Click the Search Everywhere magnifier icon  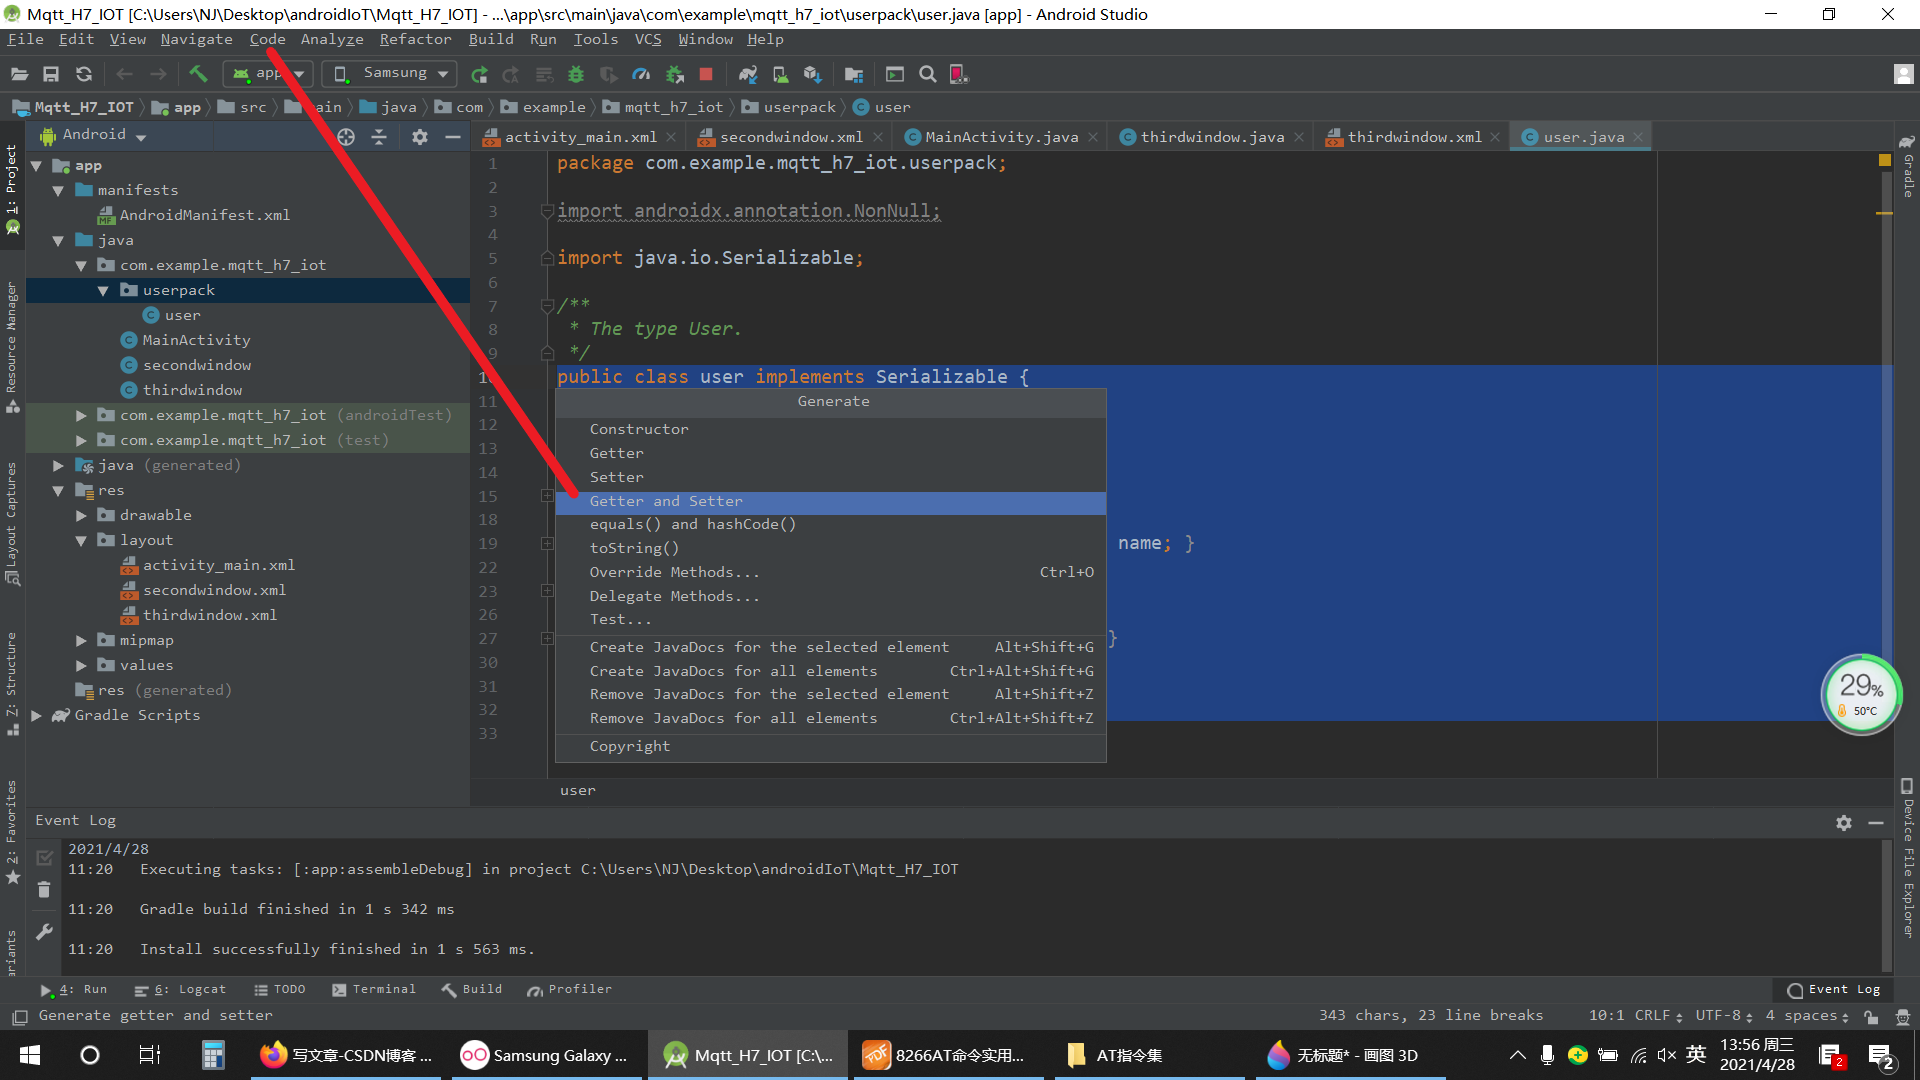[x=928, y=74]
